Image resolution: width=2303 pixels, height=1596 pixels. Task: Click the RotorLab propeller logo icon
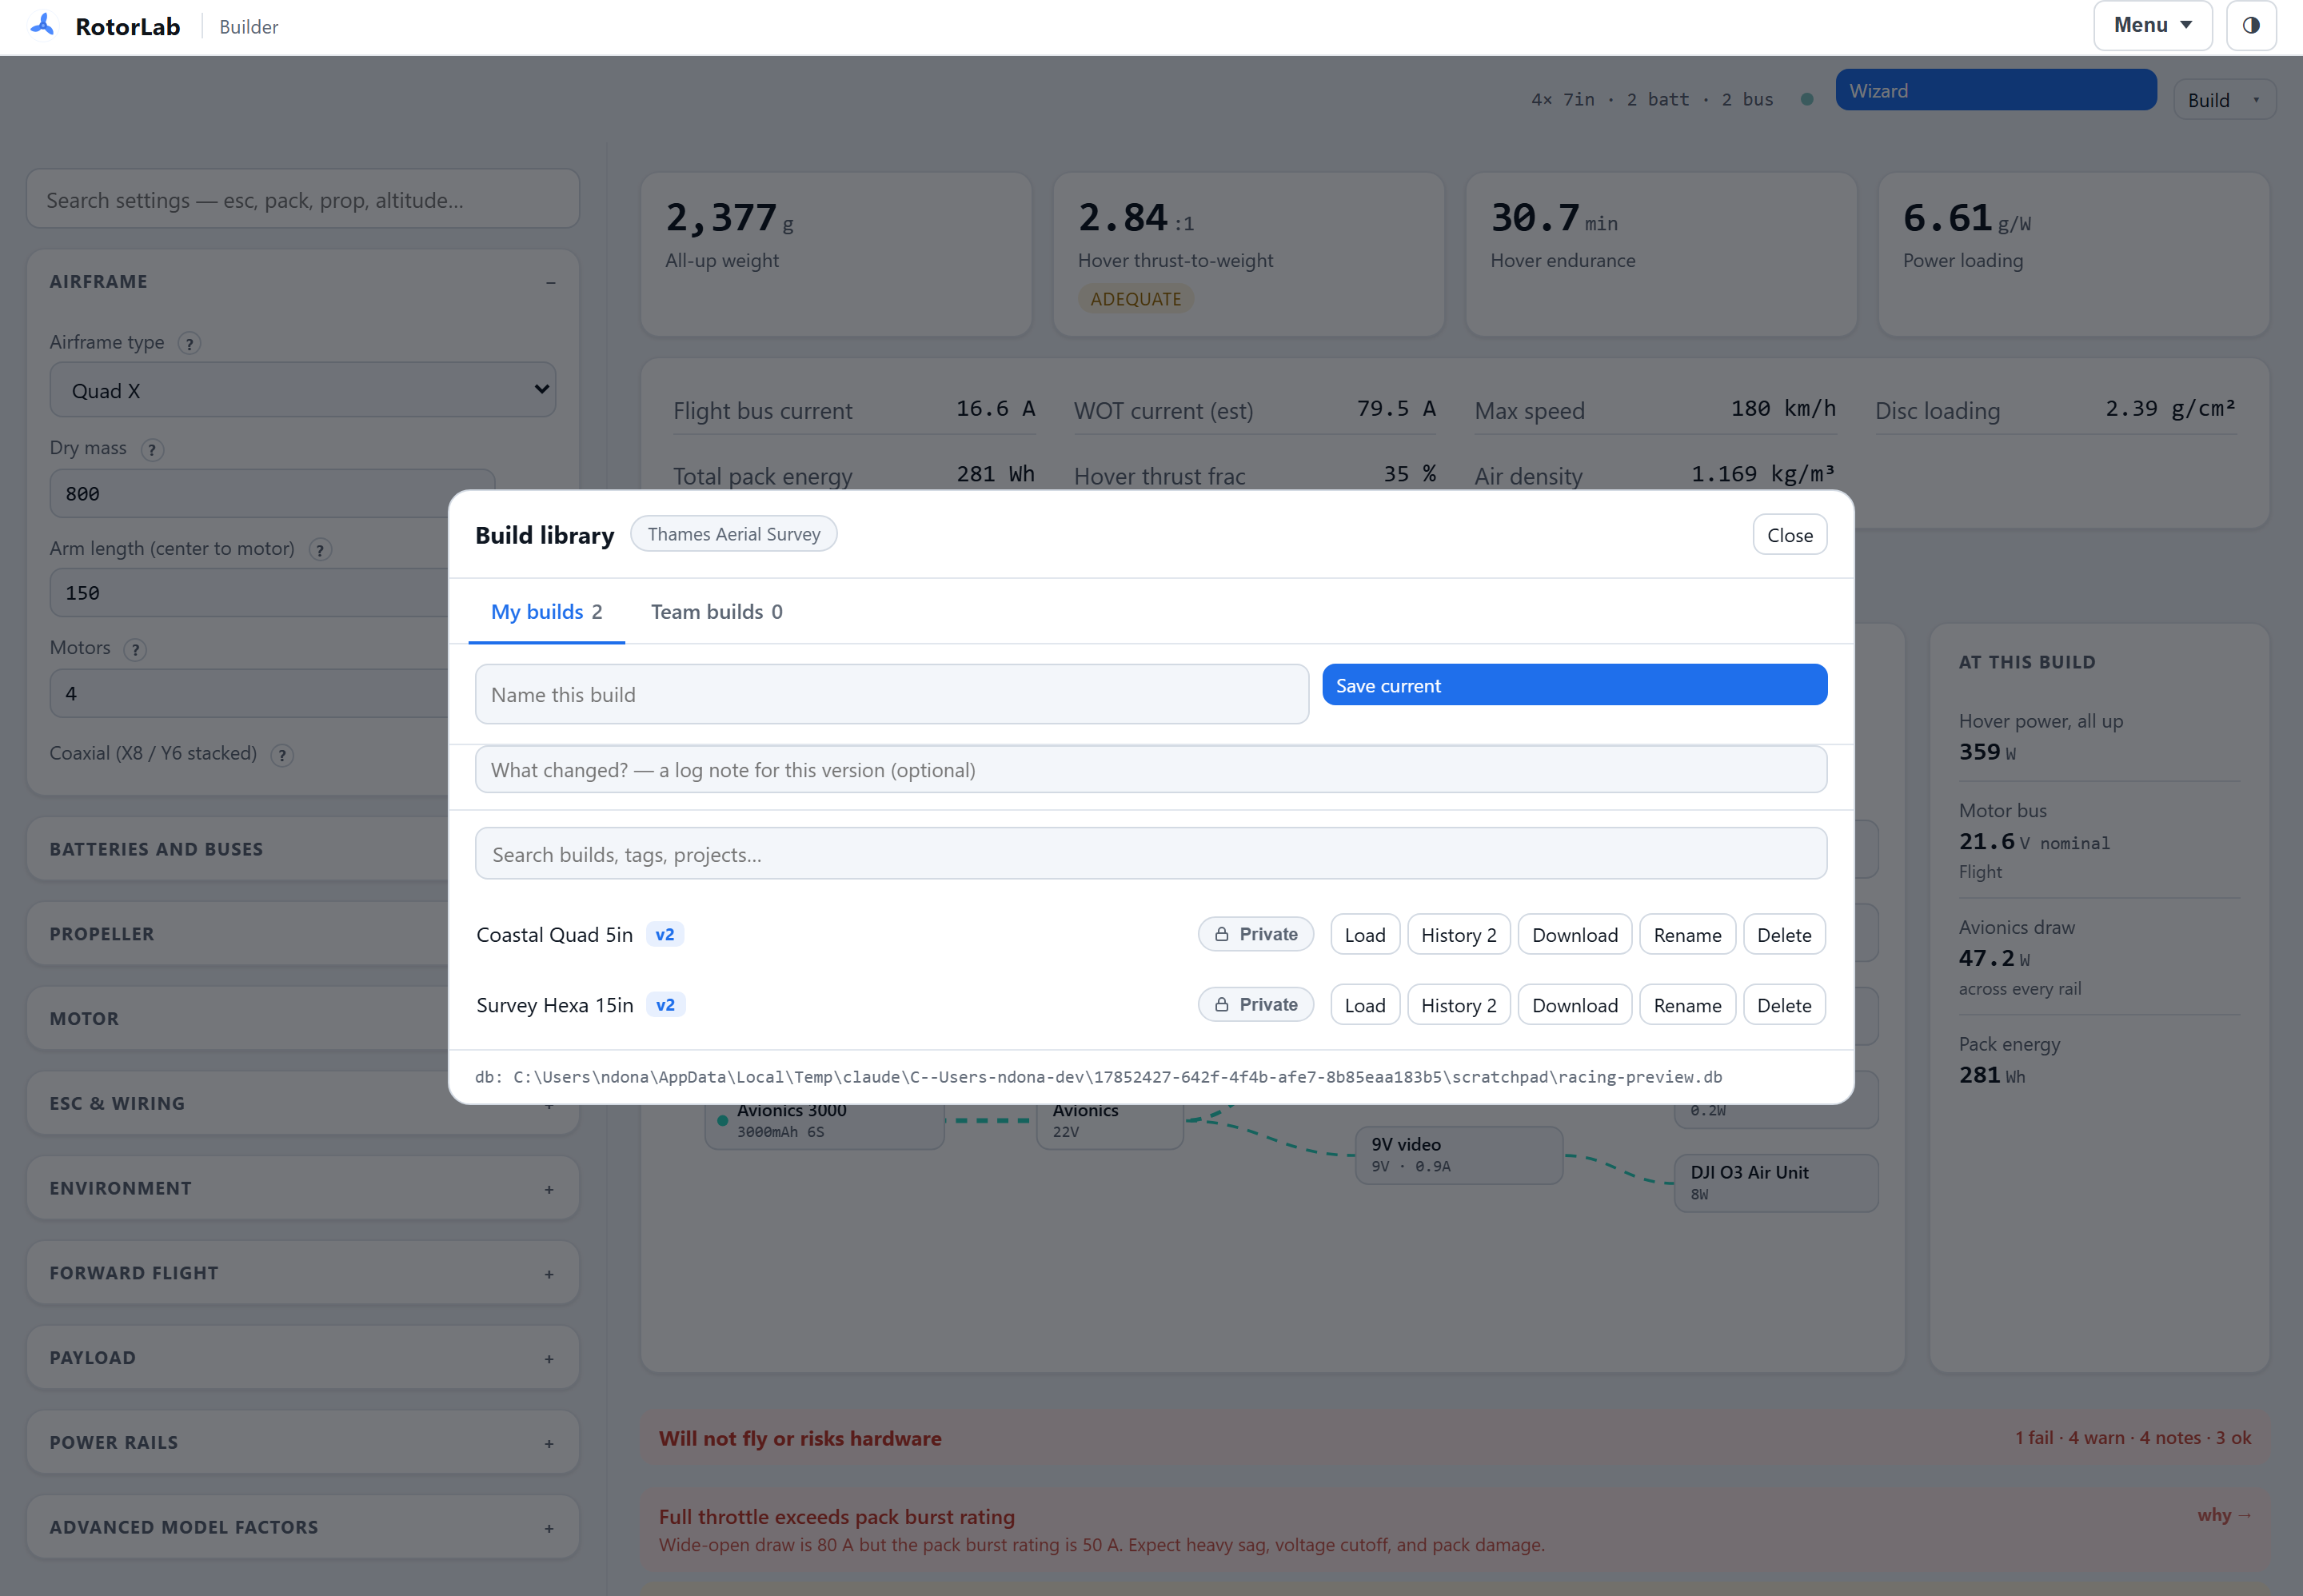43,25
